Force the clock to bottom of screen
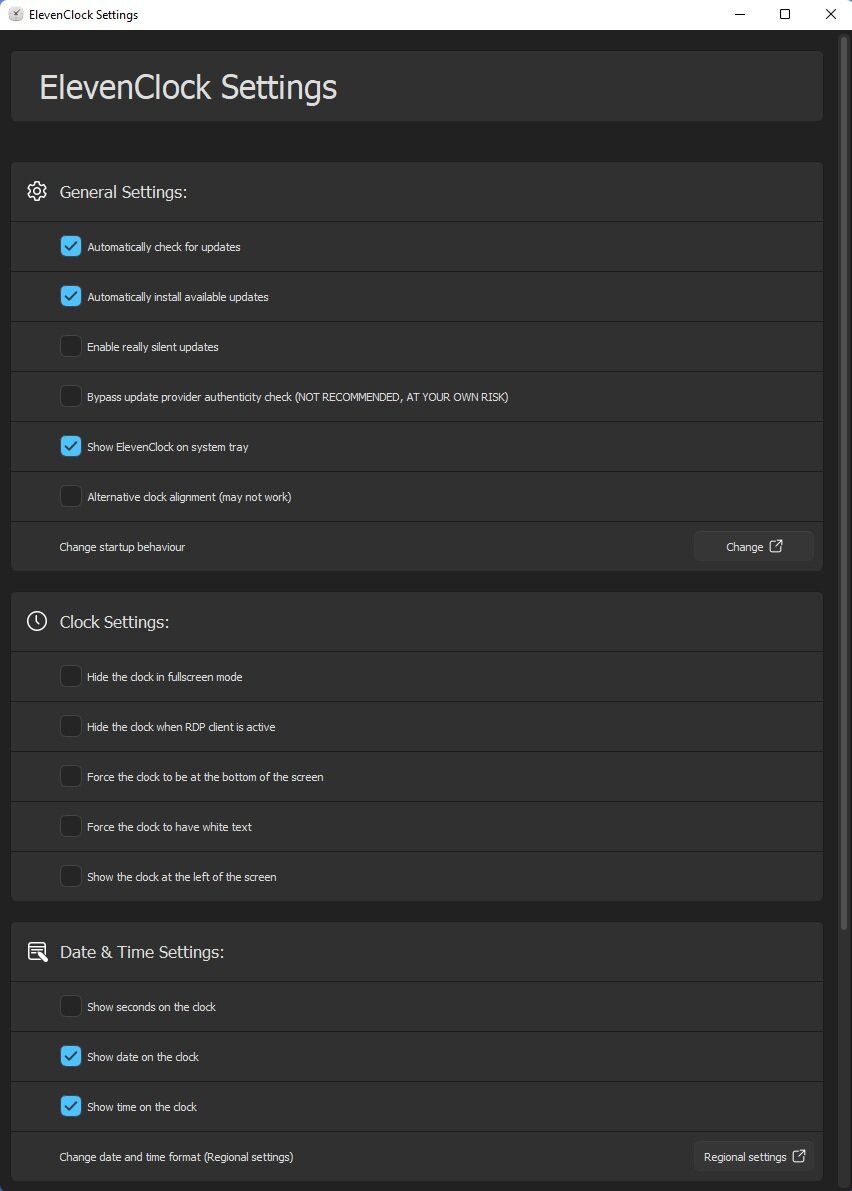Image resolution: width=852 pixels, height=1191 pixels. 71,776
